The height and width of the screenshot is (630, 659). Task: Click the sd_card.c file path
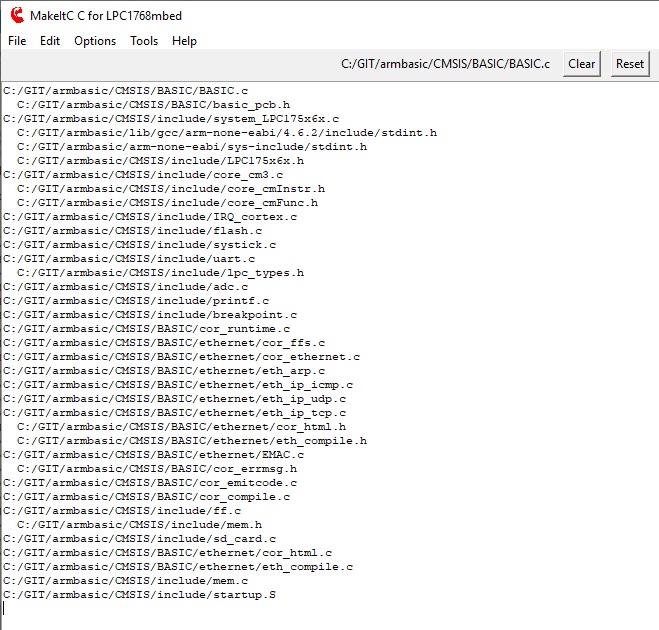pyautogui.click(x=139, y=538)
